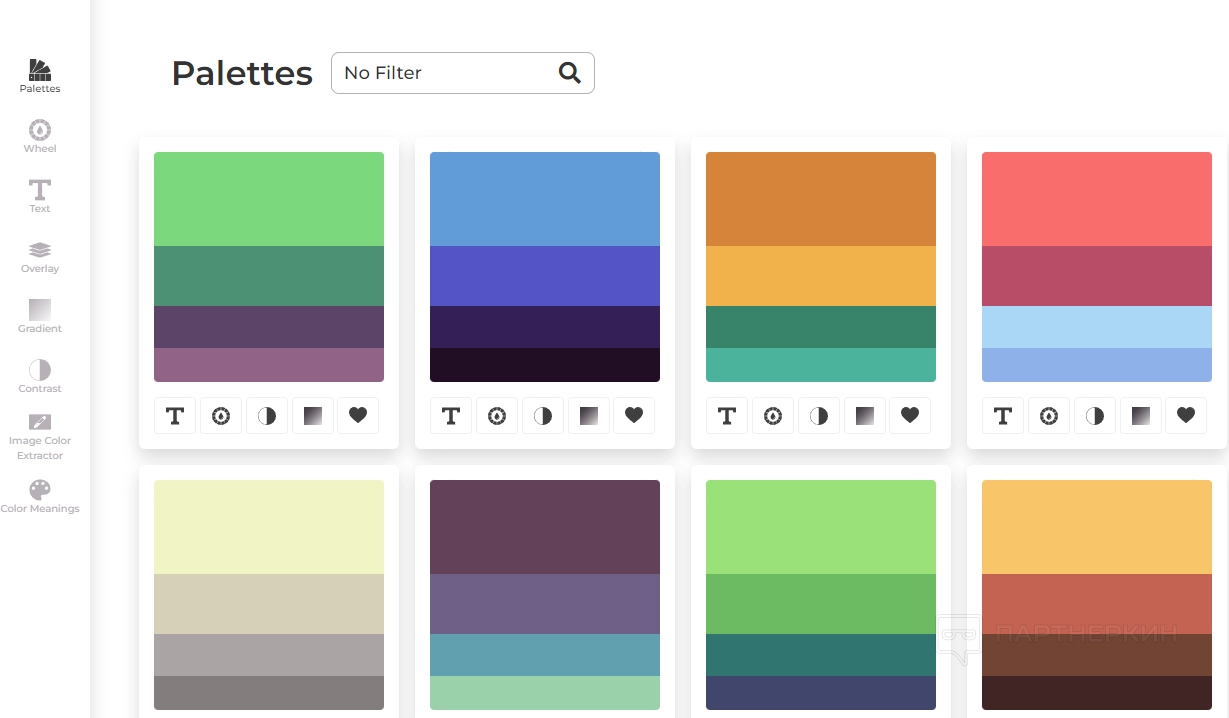The height and width of the screenshot is (718, 1229).
Task: Open the Gradient tool in sidebar
Action: tap(40, 316)
